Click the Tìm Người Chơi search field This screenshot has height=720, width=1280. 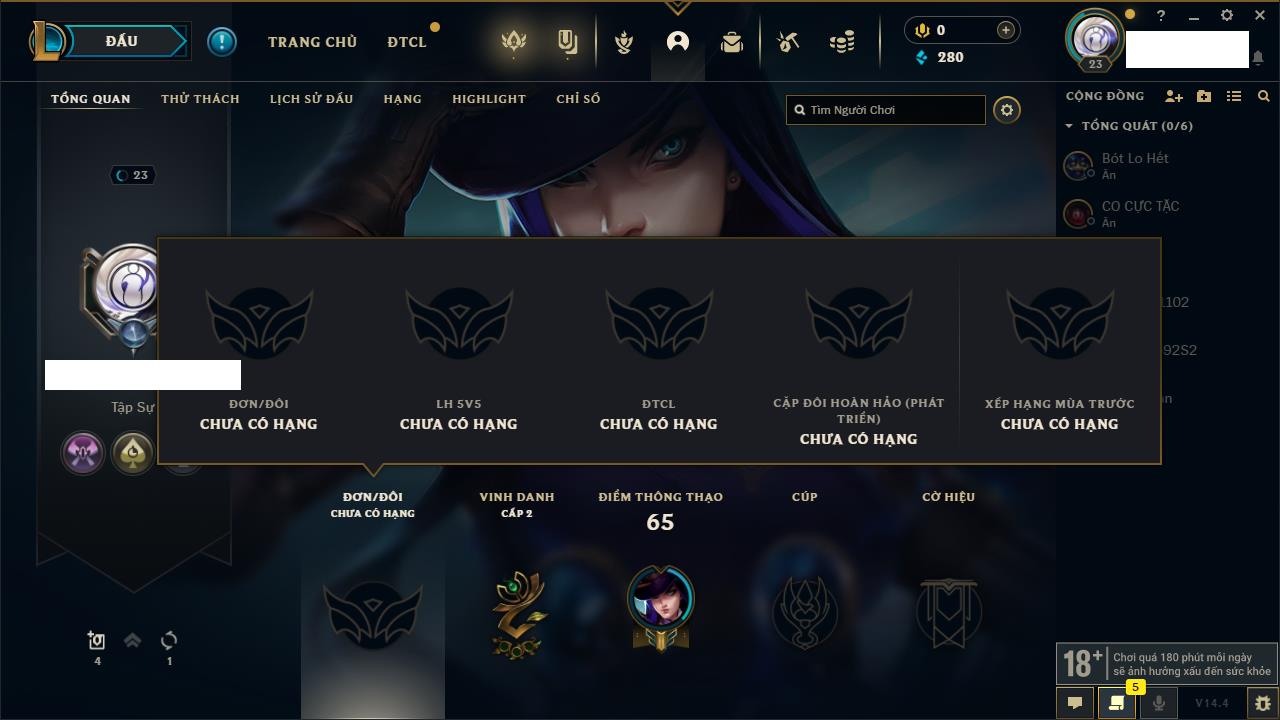tap(886, 110)
